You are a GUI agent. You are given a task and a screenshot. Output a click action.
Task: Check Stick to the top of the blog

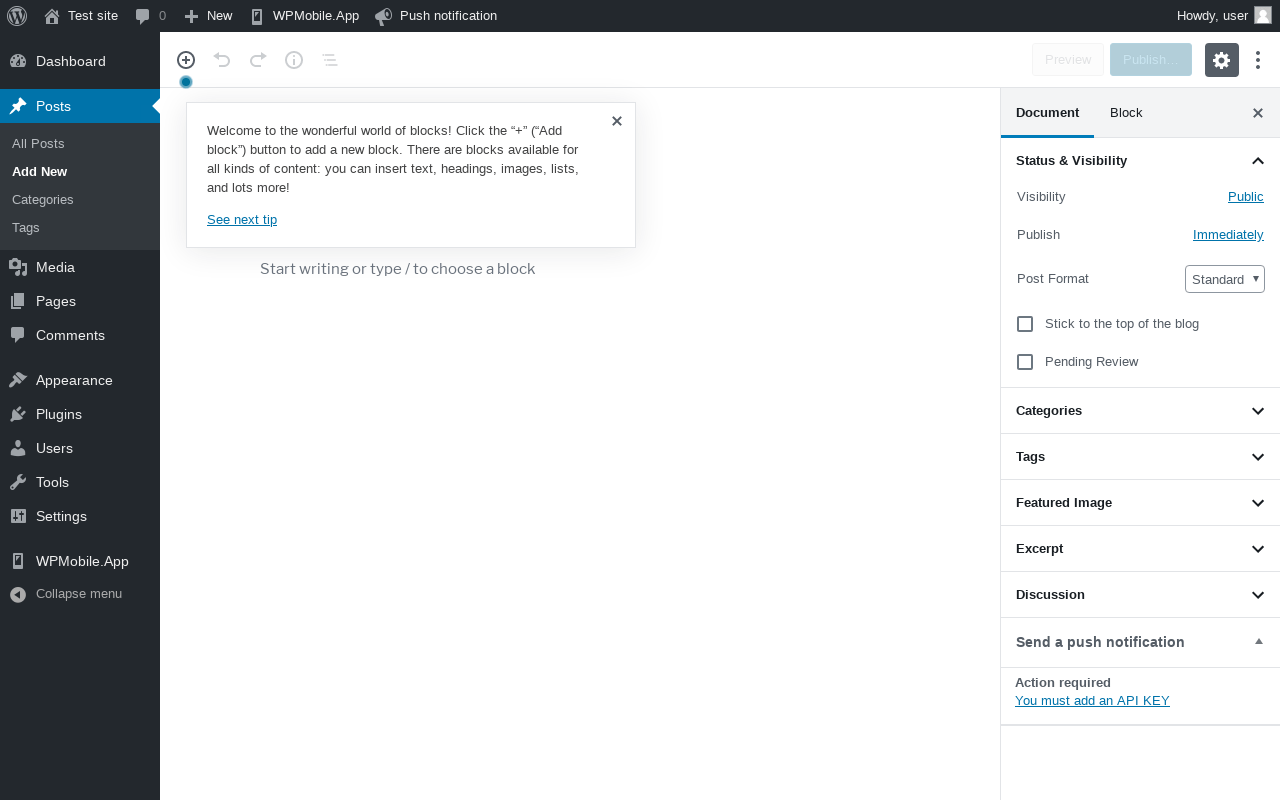pos(1025,324)
